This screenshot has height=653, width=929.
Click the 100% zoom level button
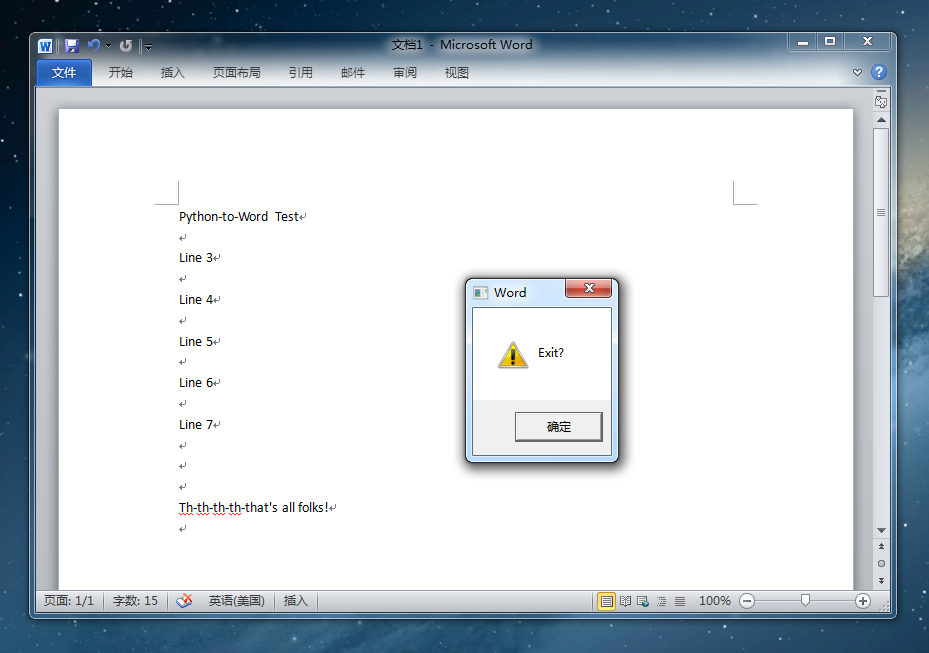tap(714, 601)
